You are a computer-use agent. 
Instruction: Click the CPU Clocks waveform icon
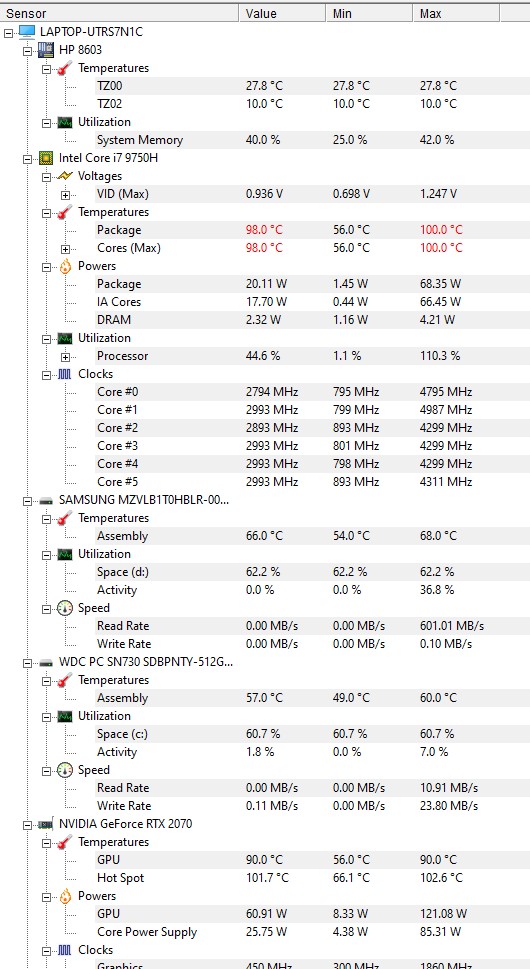65,374
